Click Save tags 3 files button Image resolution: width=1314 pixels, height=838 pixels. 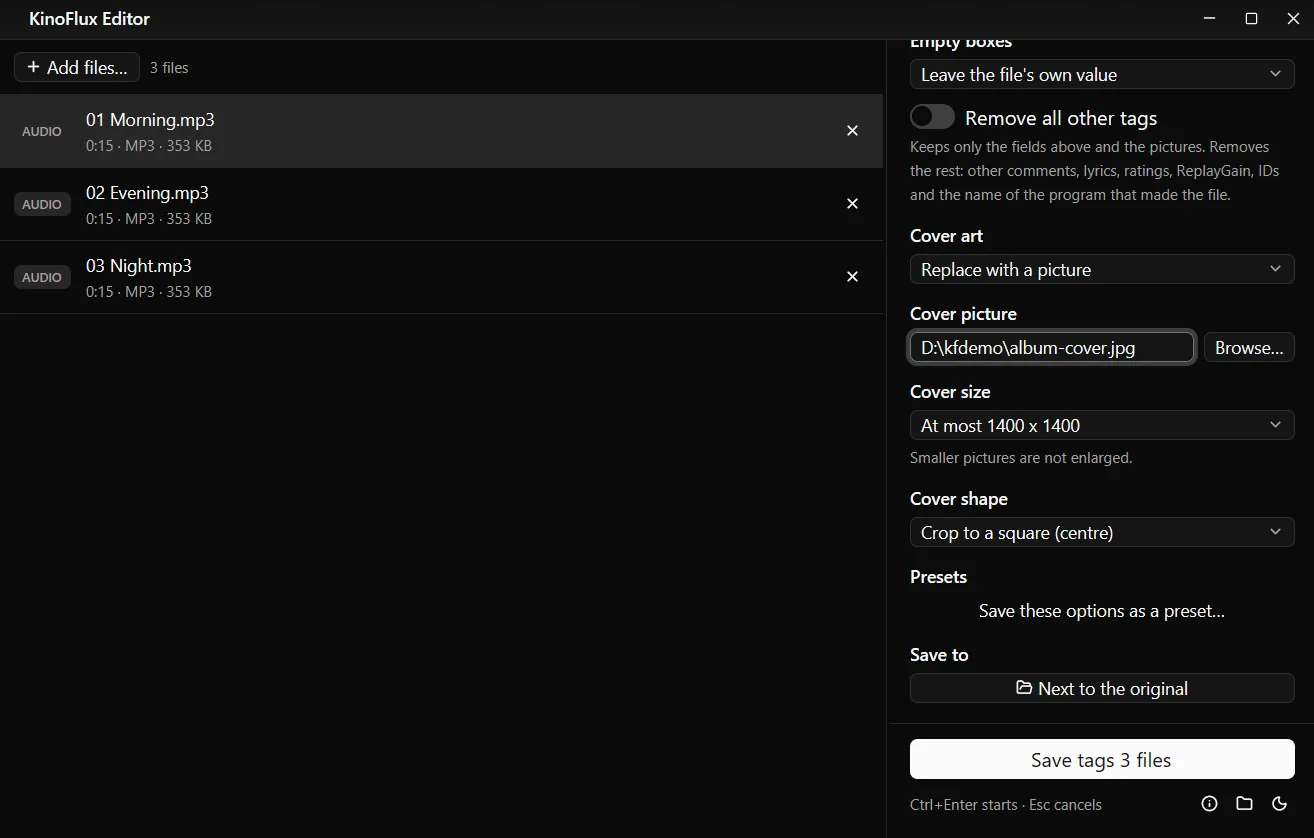1102,760
